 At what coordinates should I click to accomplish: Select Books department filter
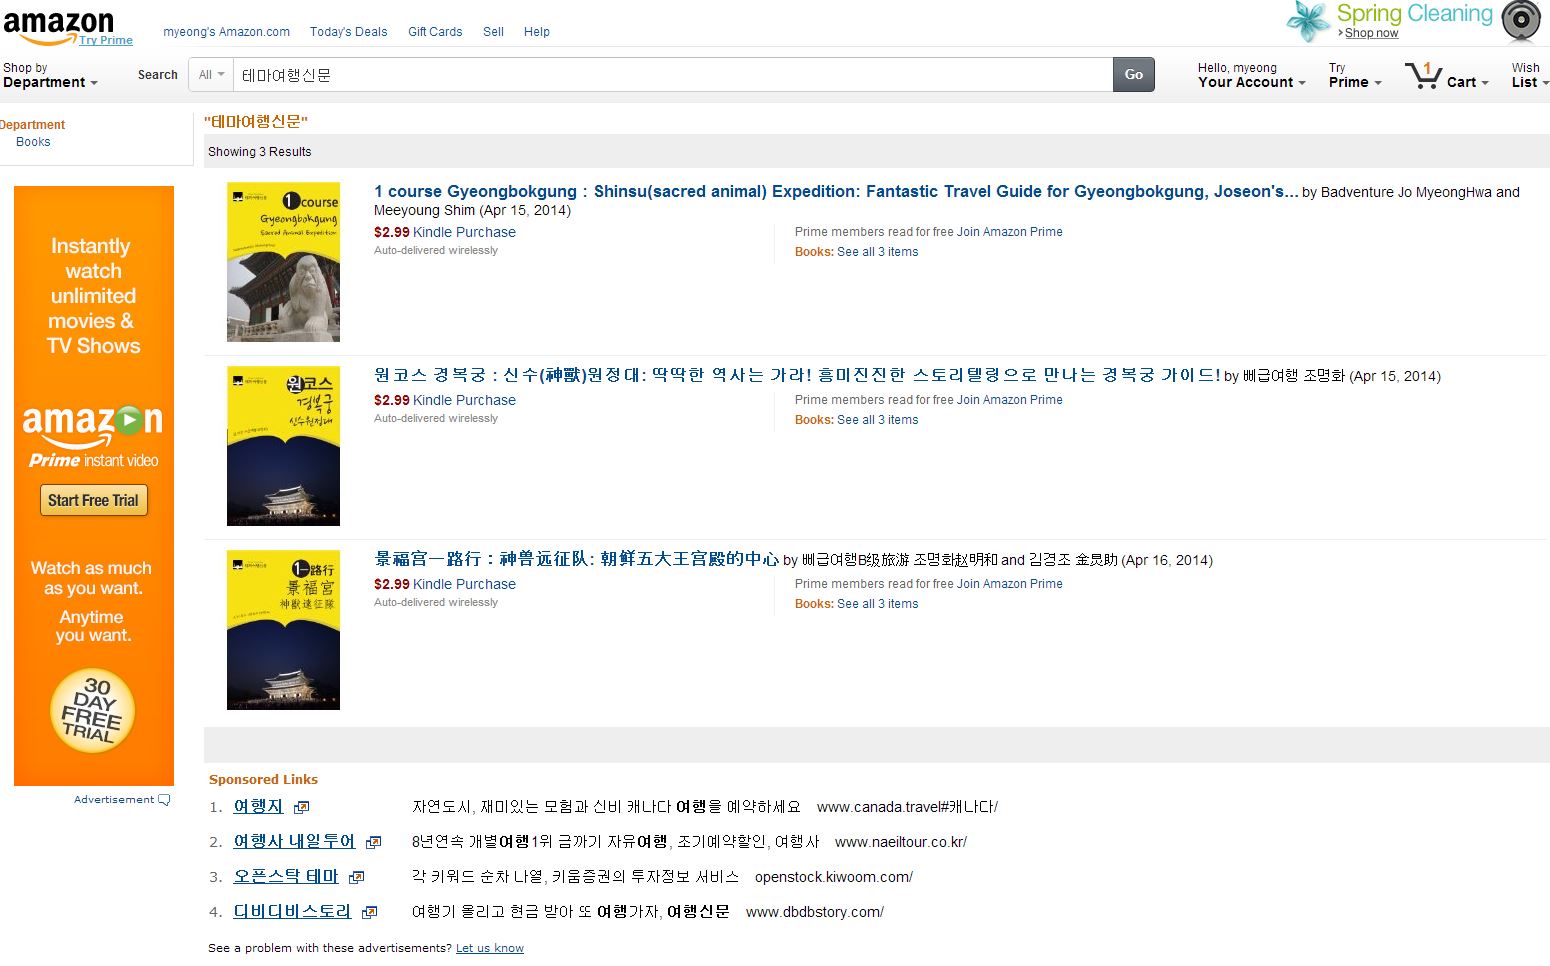point(33,142)
